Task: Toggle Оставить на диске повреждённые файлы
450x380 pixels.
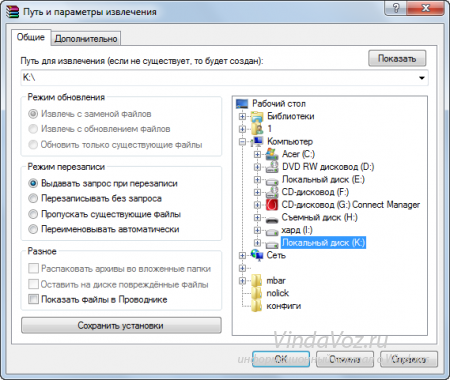Action: [33, 284]
